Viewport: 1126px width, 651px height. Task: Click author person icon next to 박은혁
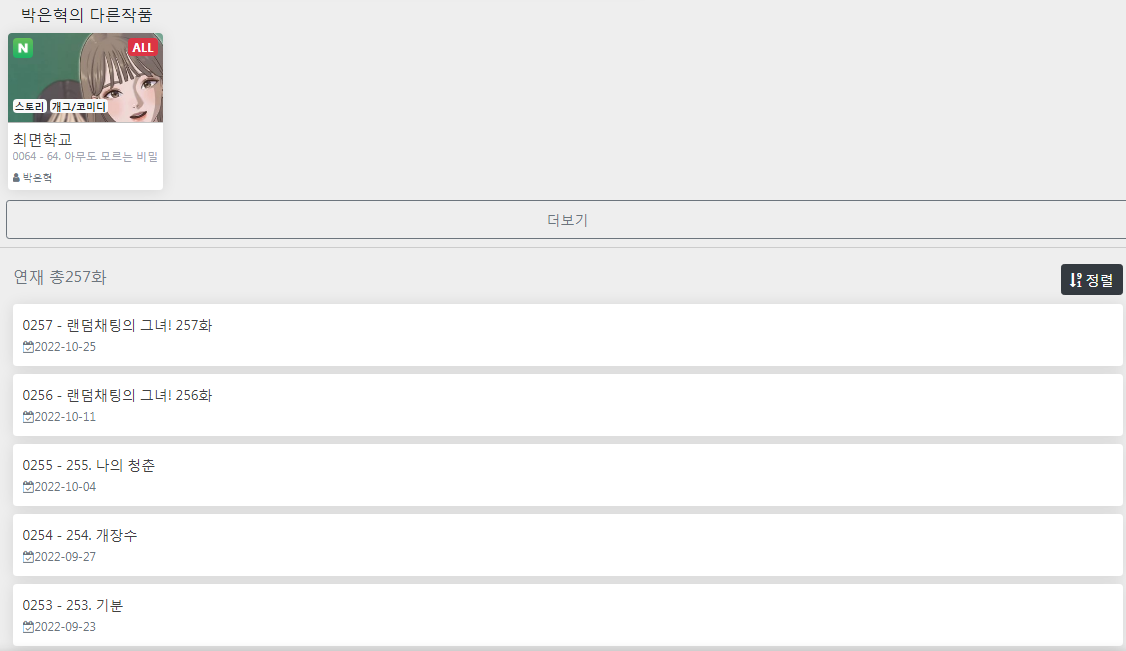coord(17,177)
